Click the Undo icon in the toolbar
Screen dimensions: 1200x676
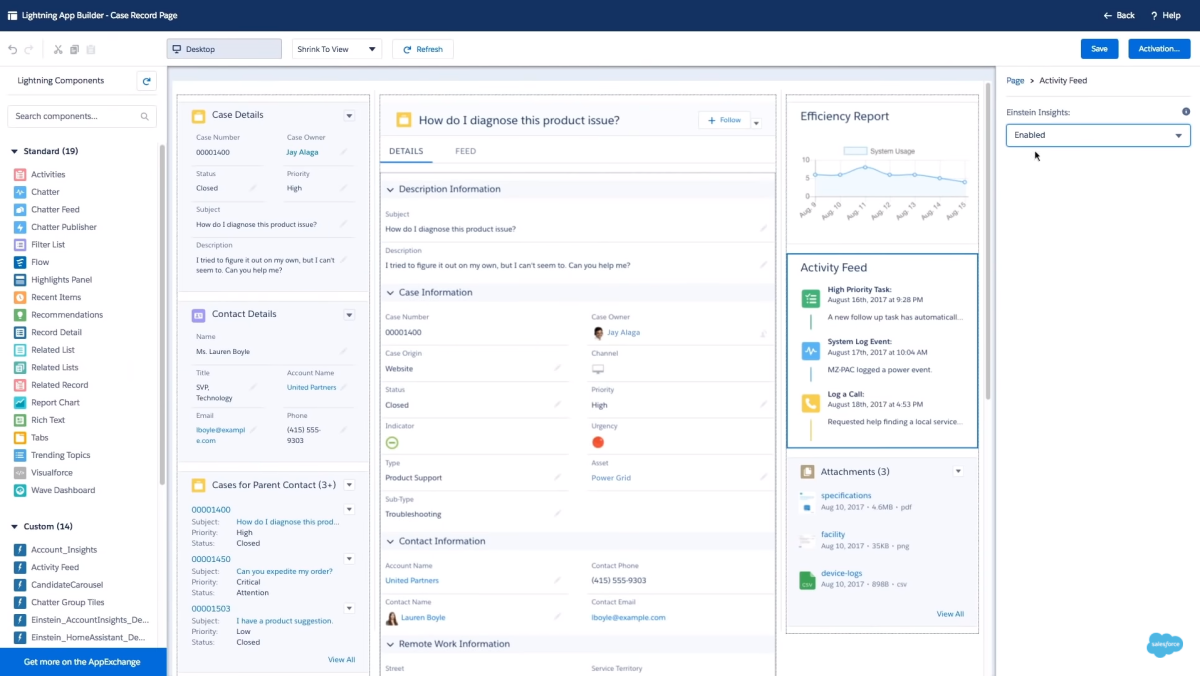[x=11, y=48]
